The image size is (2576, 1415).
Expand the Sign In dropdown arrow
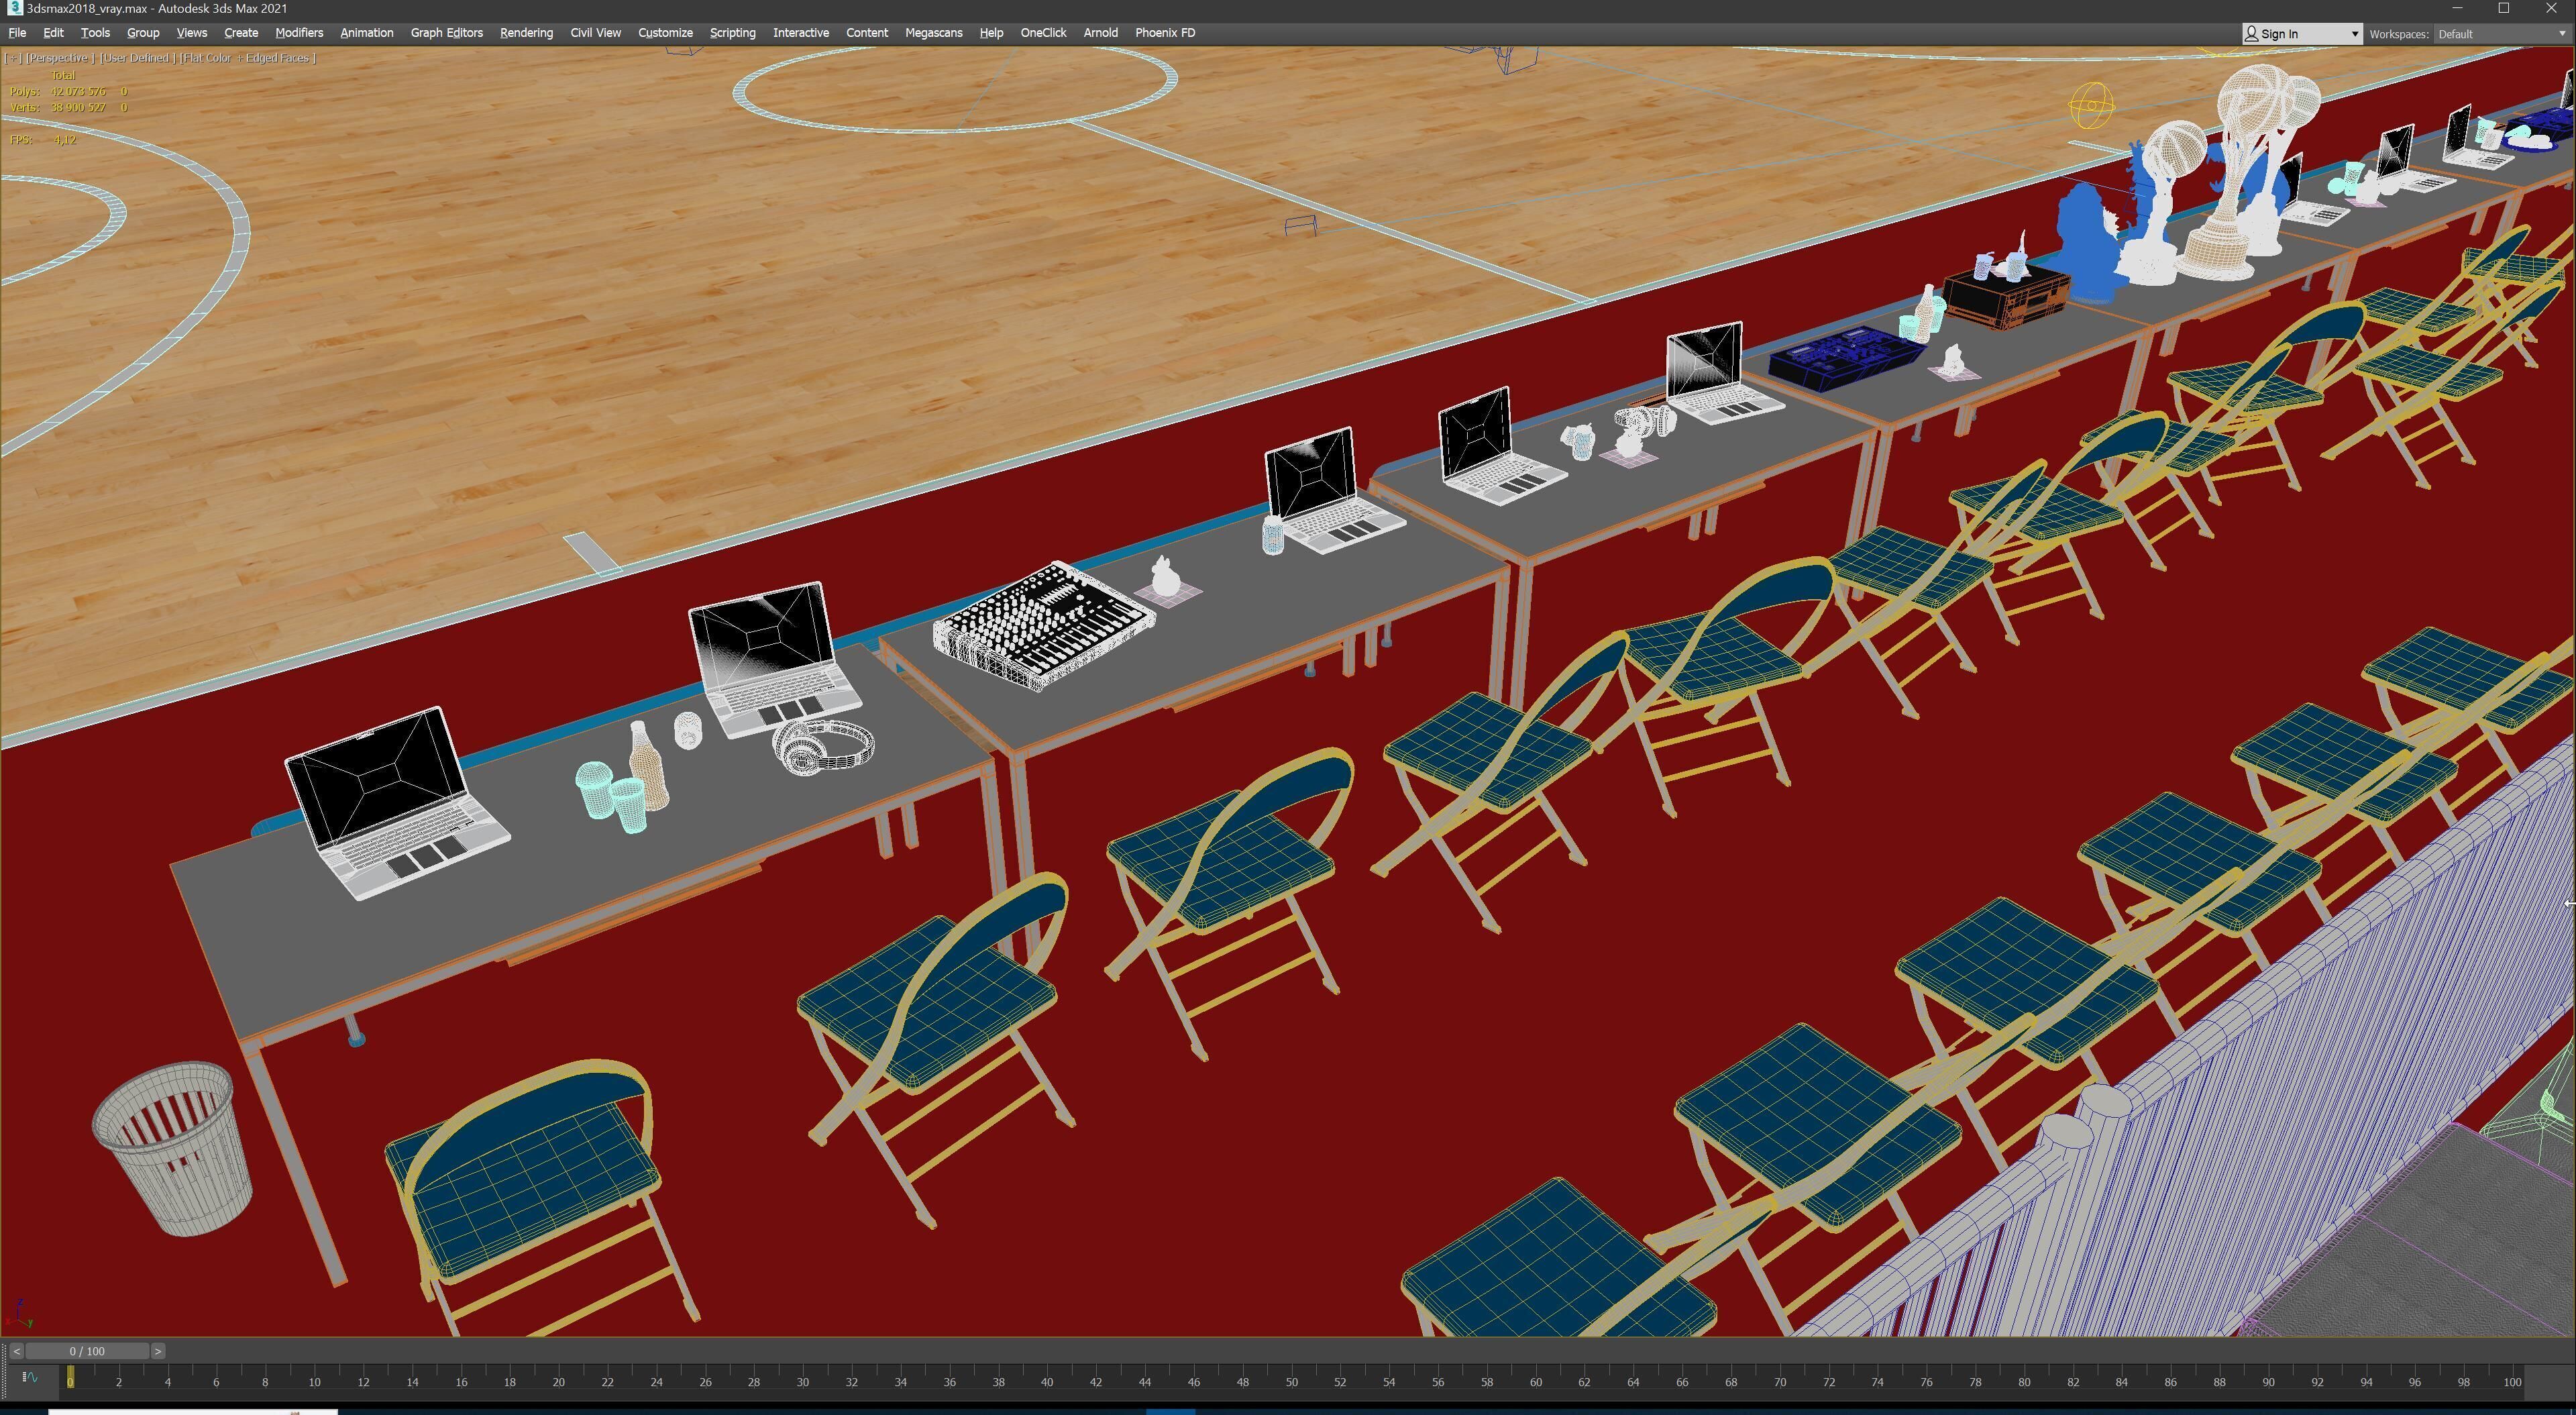tap(2354, 34)
